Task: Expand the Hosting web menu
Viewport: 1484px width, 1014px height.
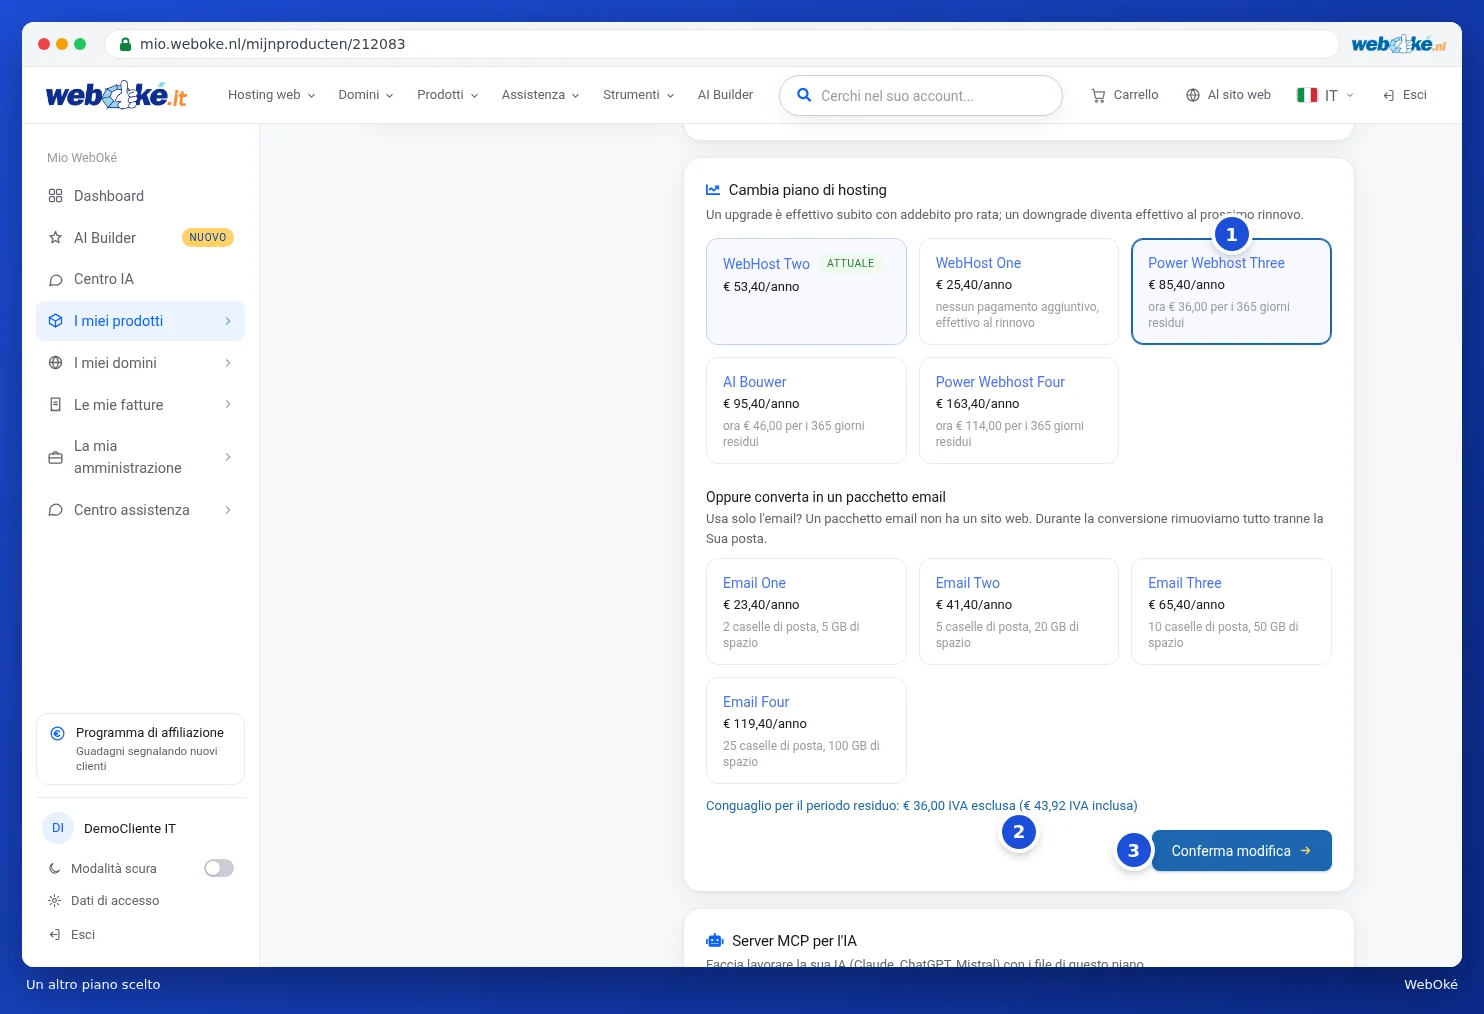Action: click(x=271, y=95)
